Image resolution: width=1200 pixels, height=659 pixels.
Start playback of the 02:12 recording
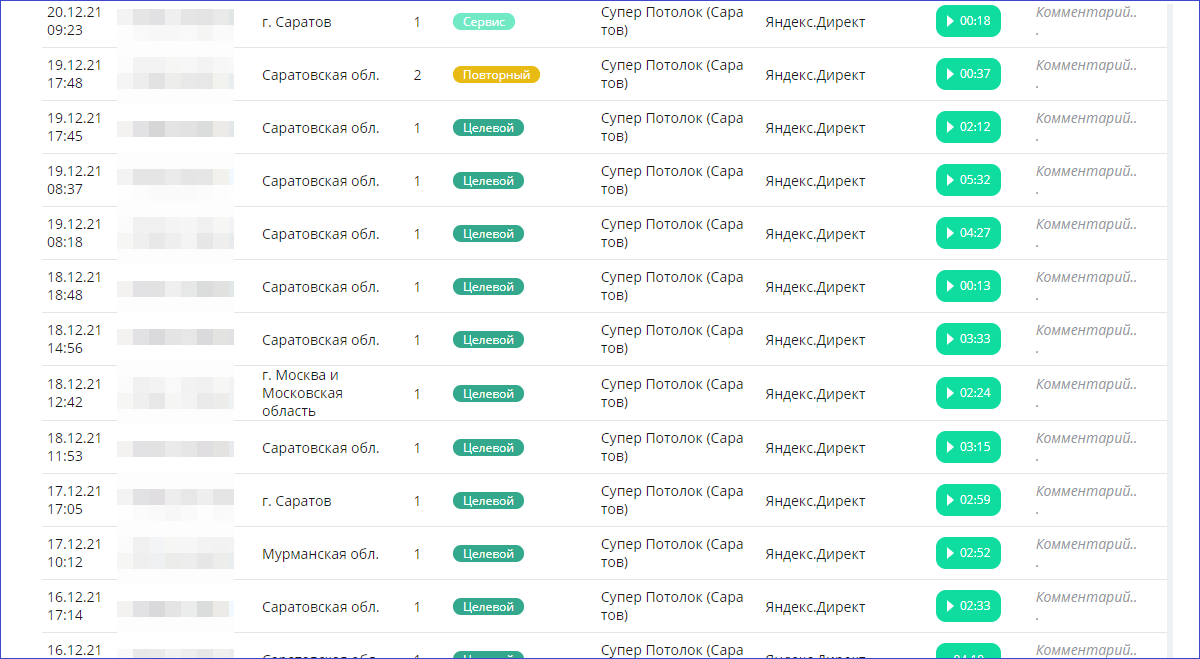click(x=967, y=127)
